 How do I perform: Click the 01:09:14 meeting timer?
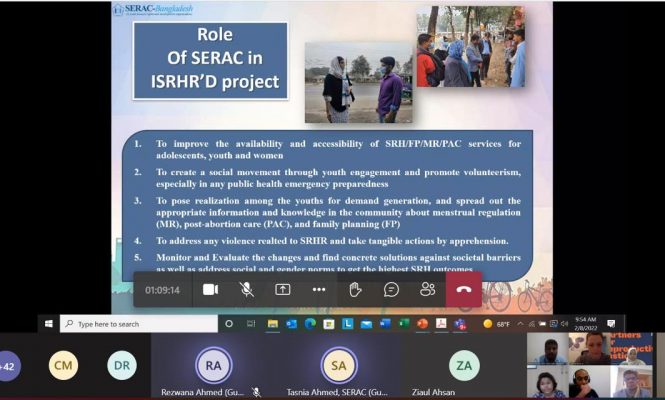point(162,290)
